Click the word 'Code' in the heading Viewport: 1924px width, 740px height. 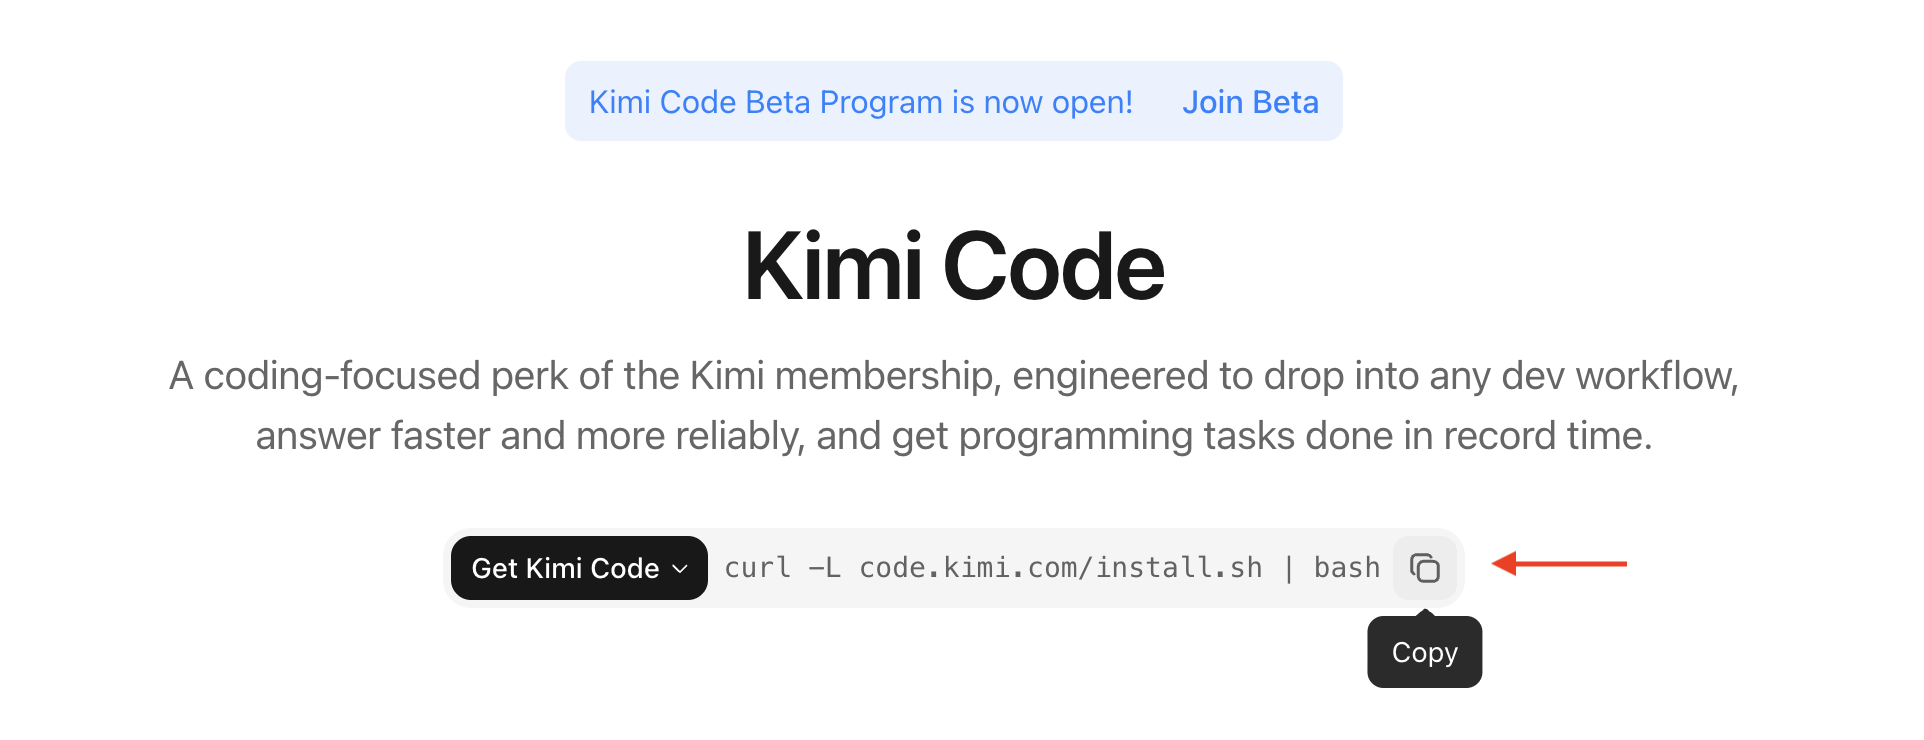[1053, 266]
